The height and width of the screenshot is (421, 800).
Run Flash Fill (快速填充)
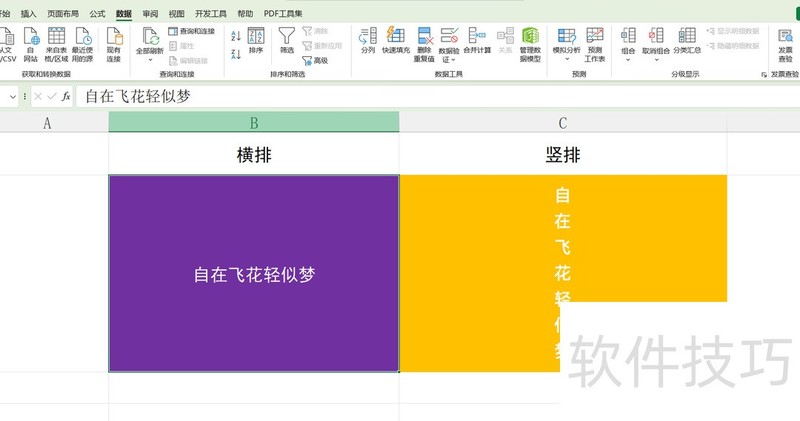click(x=396, y=41)
